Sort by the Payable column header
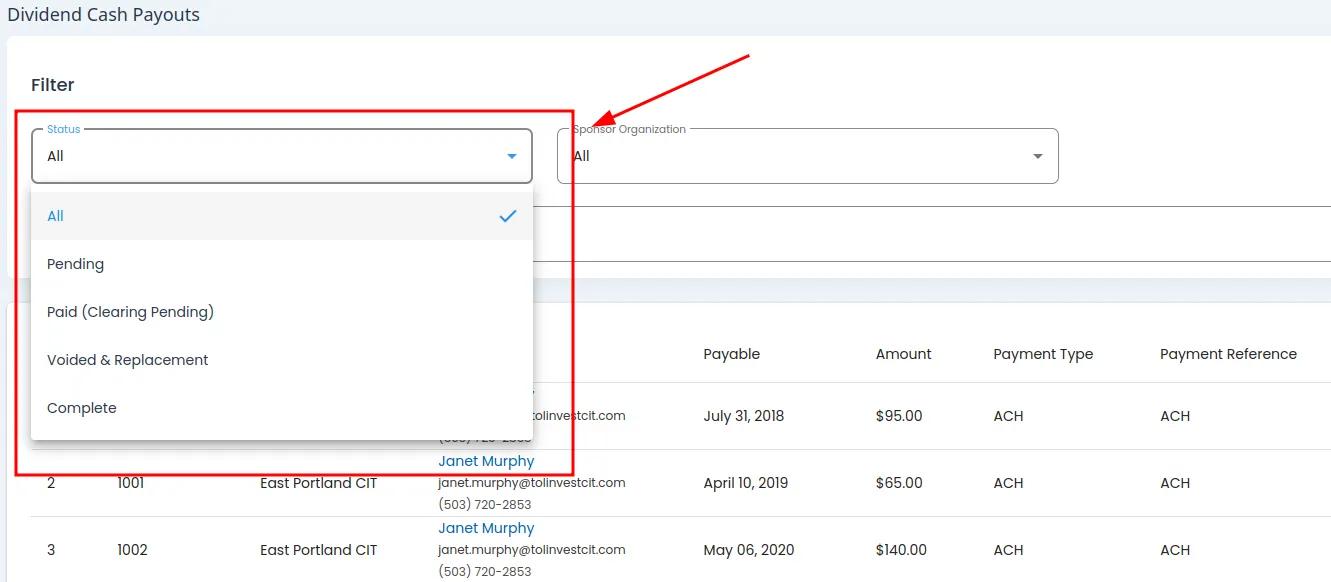The height and width of the screenshot is (582, 1331). pos(731,354)
